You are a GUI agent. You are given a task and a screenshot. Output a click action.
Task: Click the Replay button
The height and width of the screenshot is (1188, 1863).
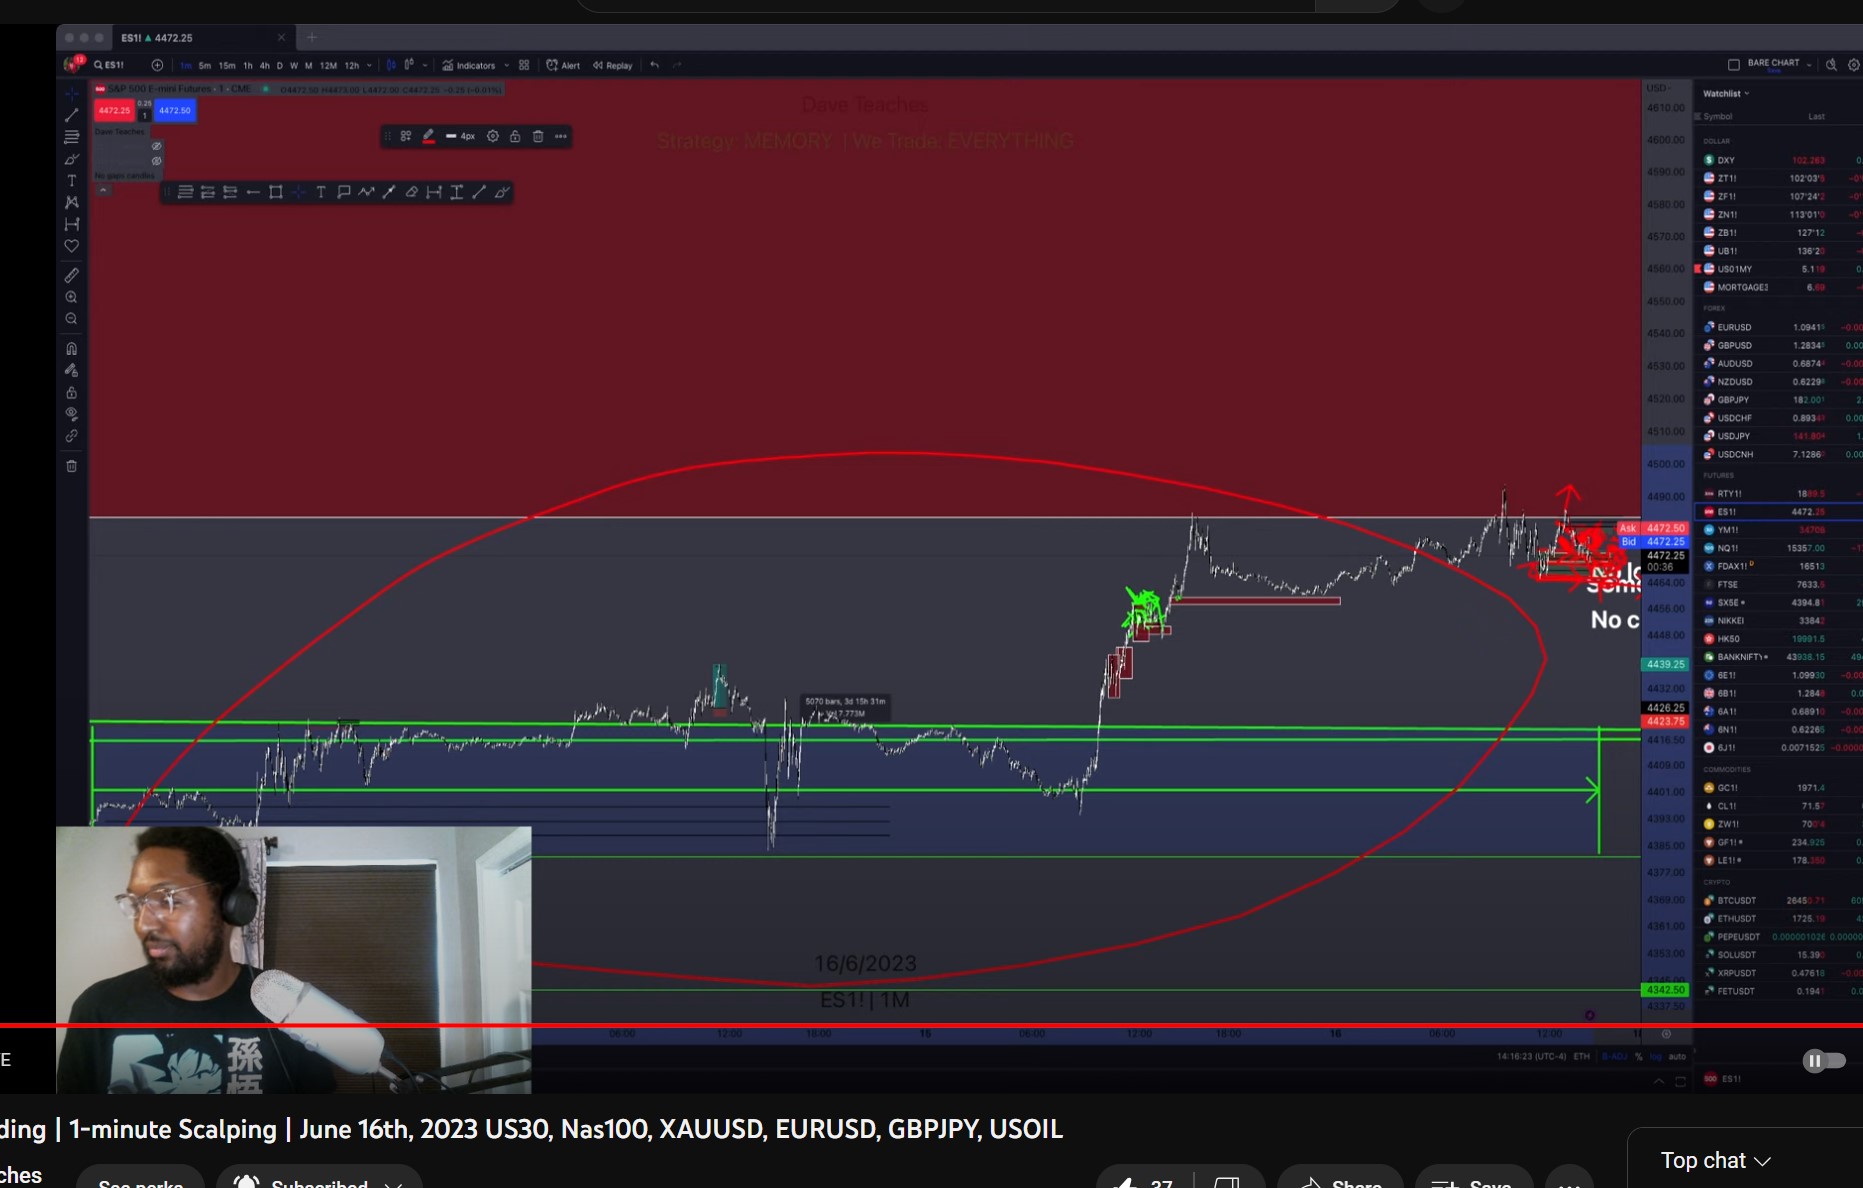click(x=613, y=65)
